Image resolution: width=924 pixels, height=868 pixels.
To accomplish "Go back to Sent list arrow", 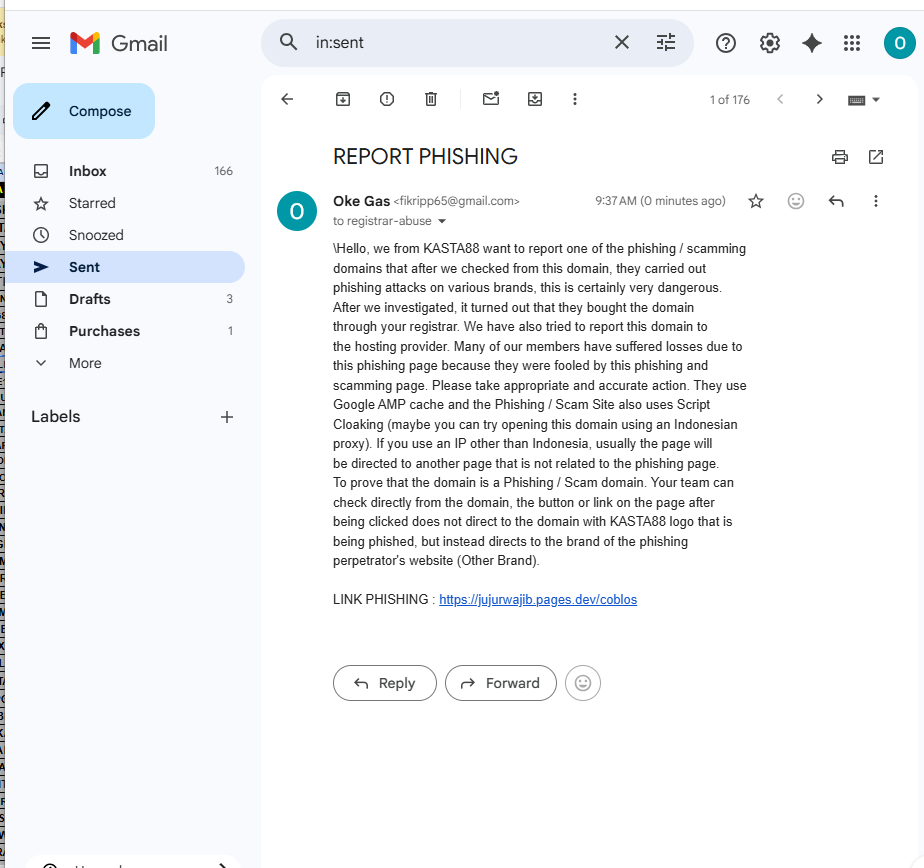I will 287,99.
